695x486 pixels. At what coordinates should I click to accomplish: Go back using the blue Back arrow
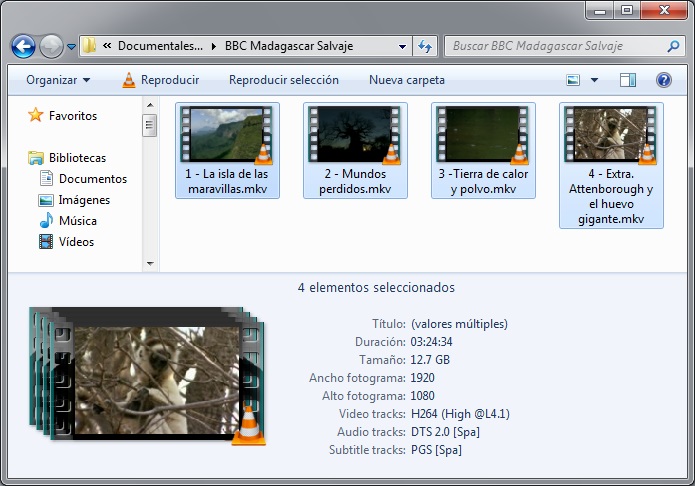pyautogui.click(x=23, y=46)
